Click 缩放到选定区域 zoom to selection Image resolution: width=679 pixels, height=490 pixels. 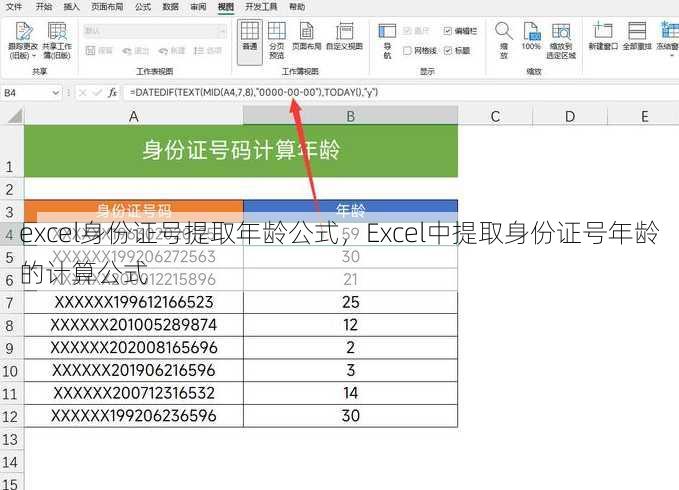pos(561,41)
